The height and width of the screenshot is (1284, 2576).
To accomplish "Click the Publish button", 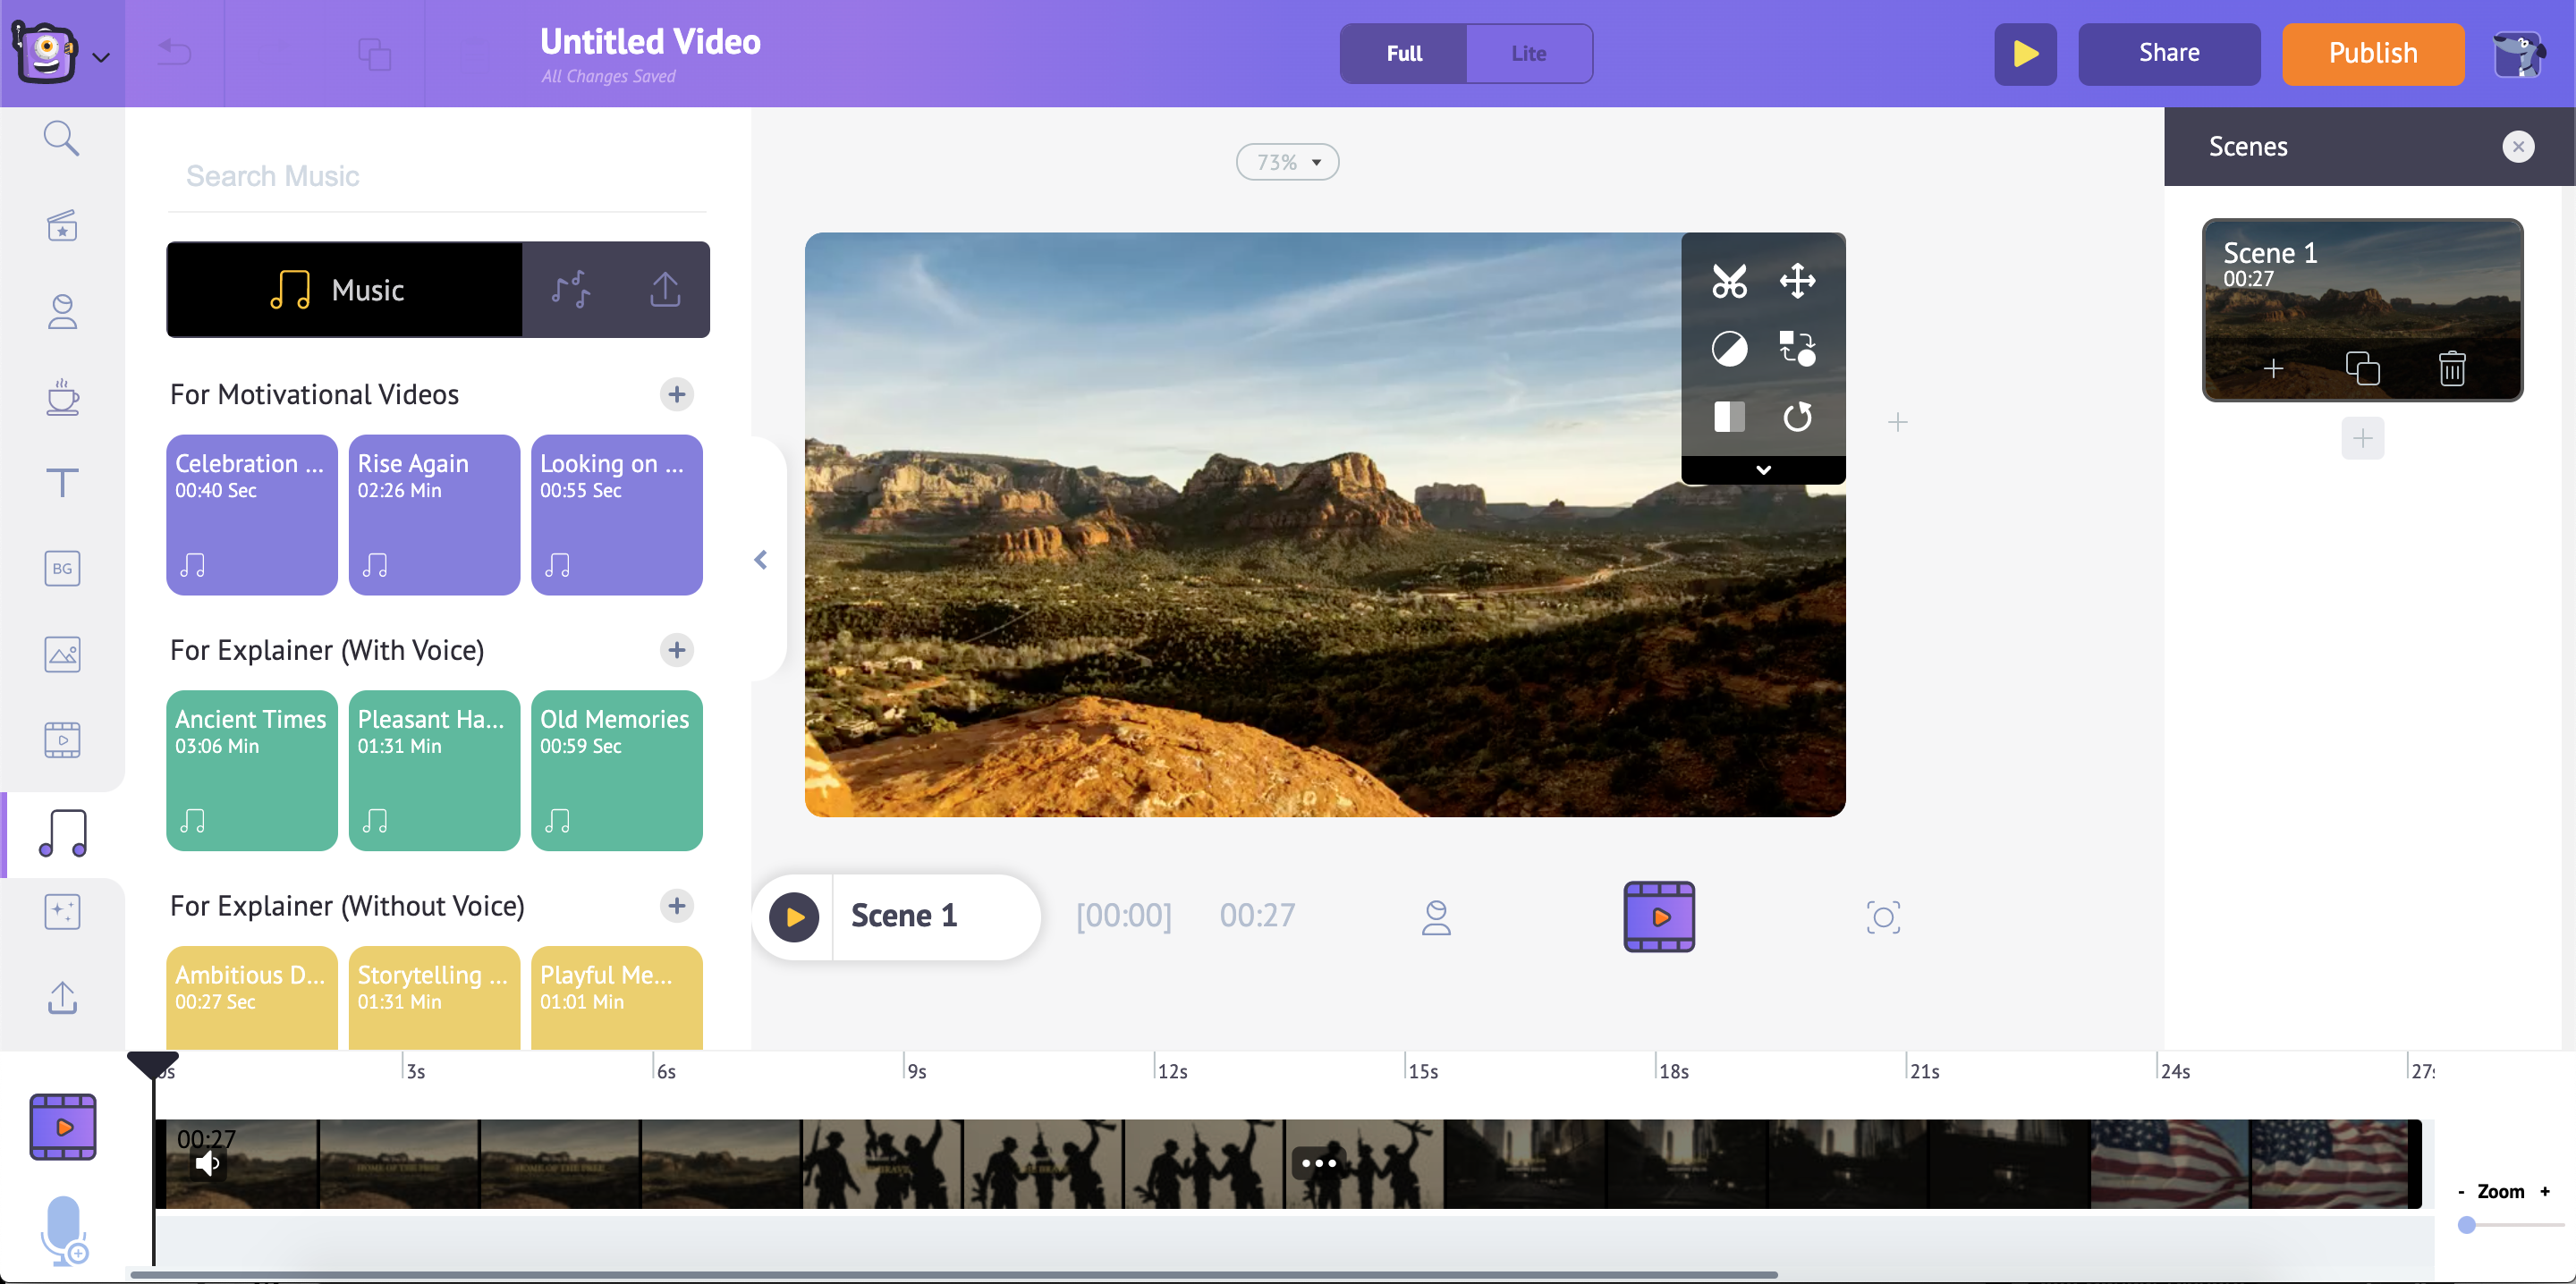I will [2372, 54].
